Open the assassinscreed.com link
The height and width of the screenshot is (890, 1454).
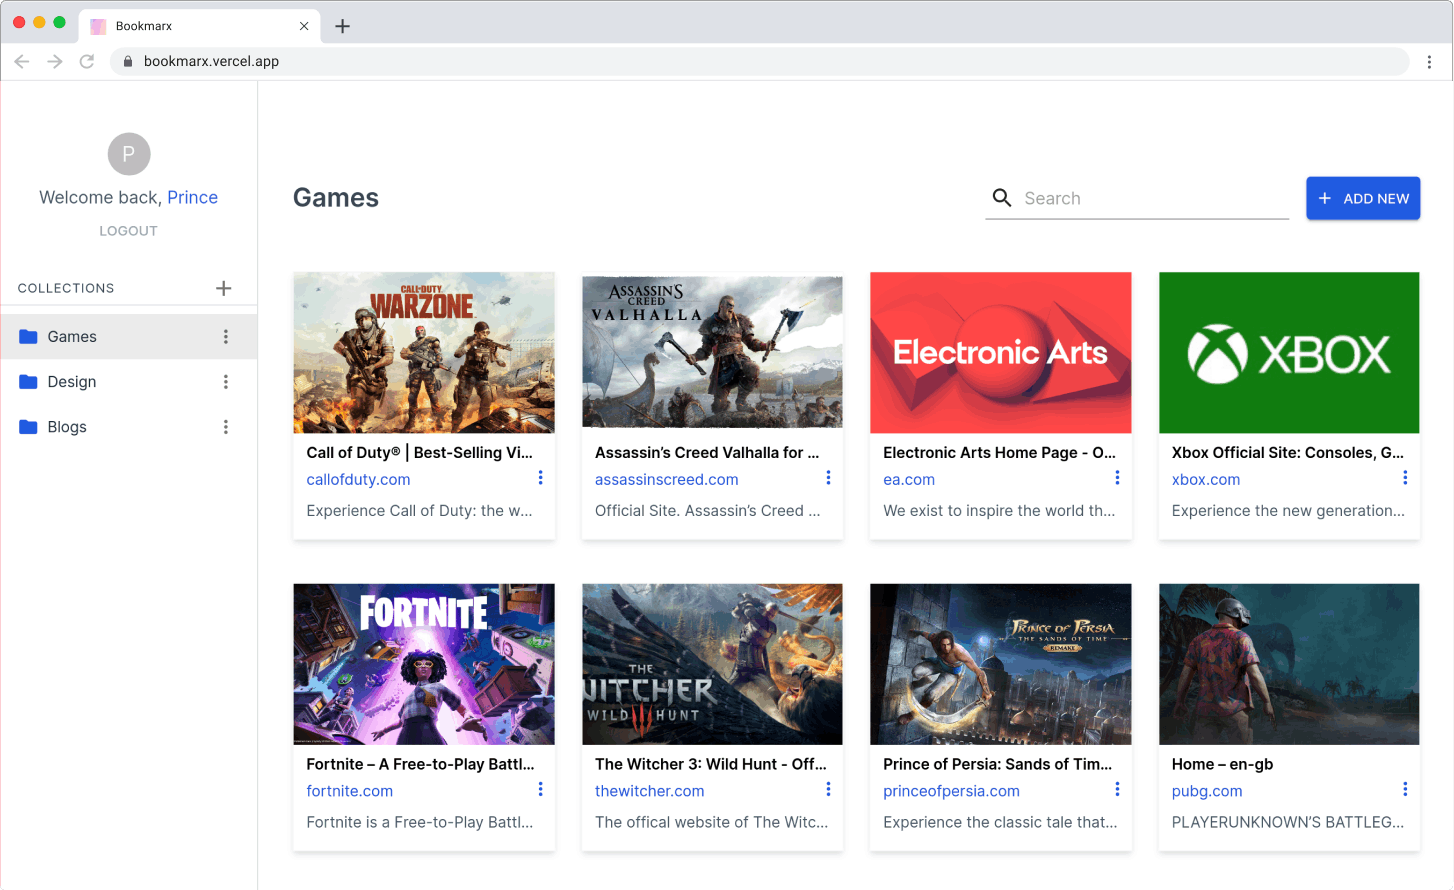click(x=667, y=480)
